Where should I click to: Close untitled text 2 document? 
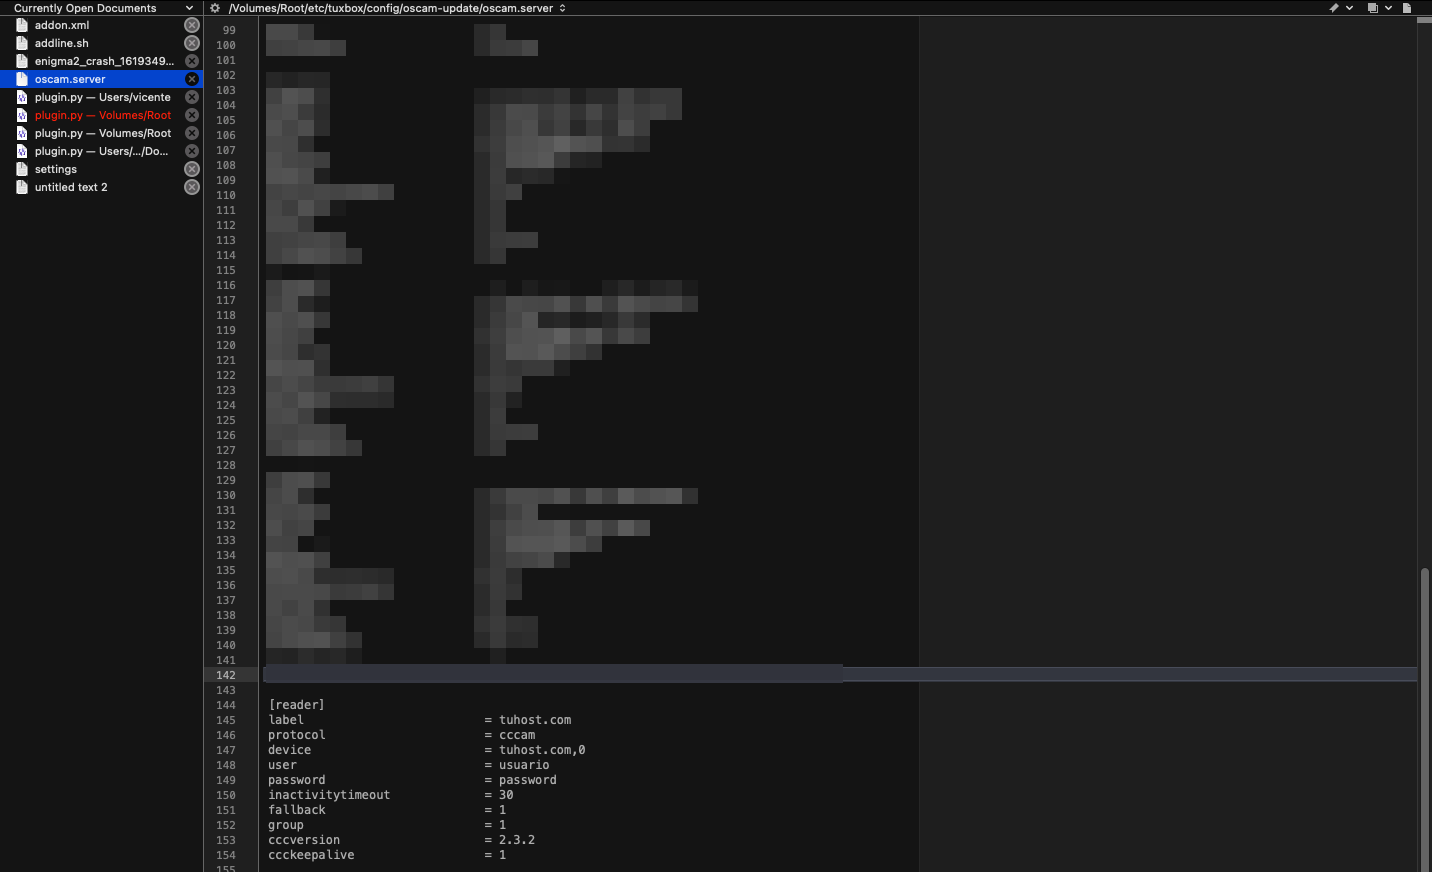[x=192, y=187]
